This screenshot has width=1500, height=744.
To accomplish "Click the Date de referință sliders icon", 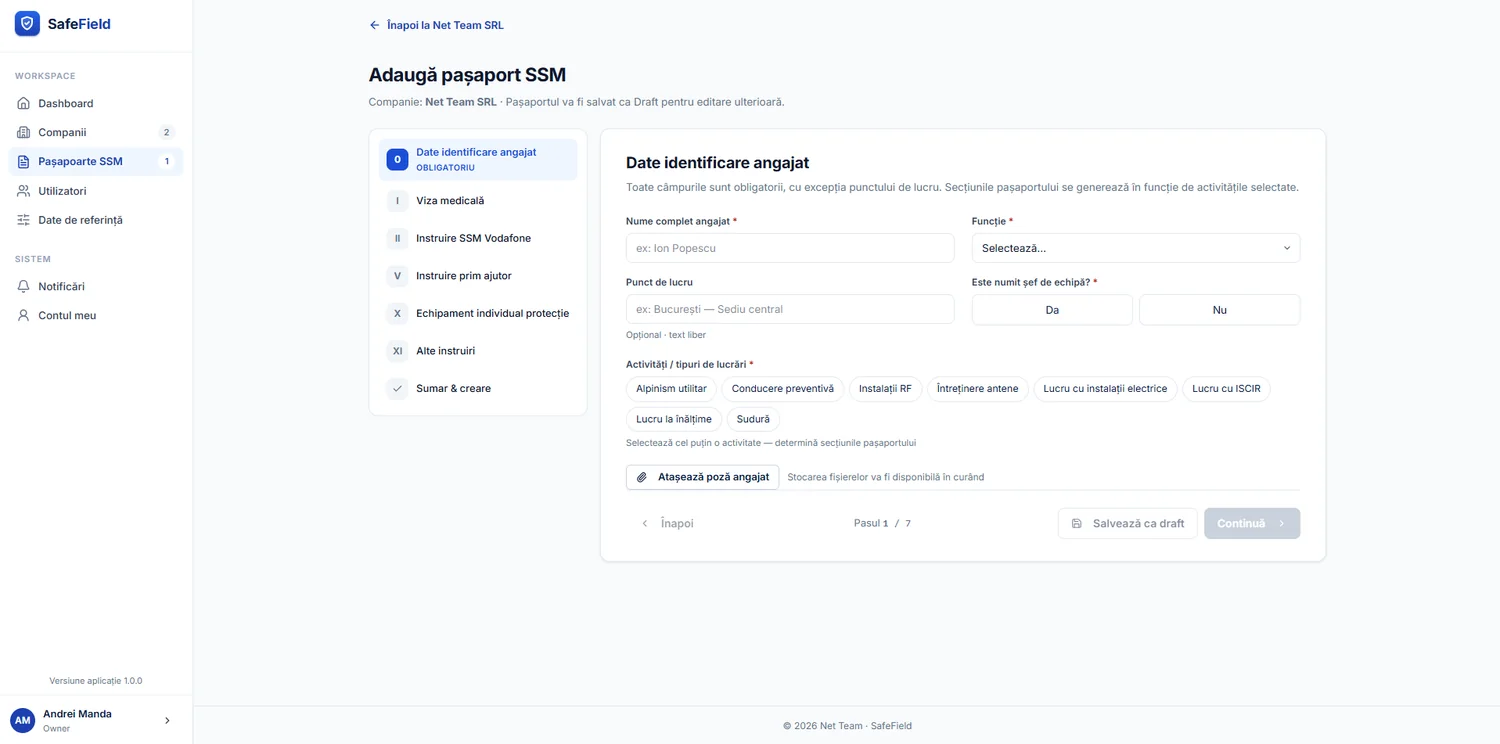I will [24, 220].
